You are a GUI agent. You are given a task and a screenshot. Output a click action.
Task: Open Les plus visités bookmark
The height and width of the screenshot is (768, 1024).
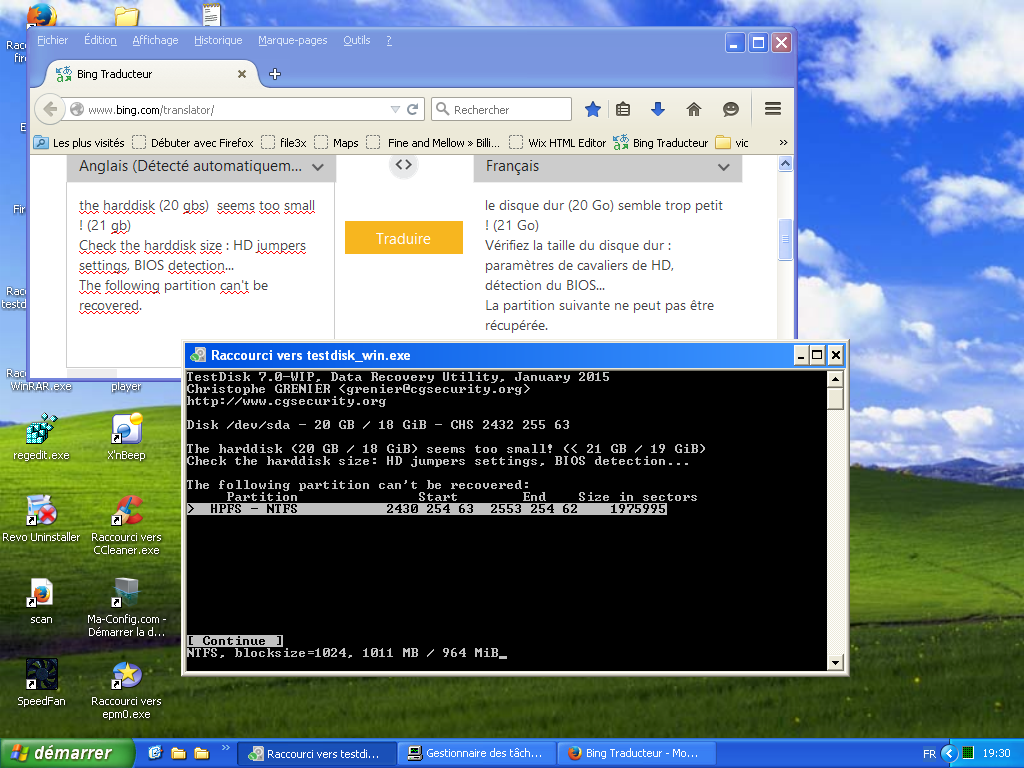(80, 142)
